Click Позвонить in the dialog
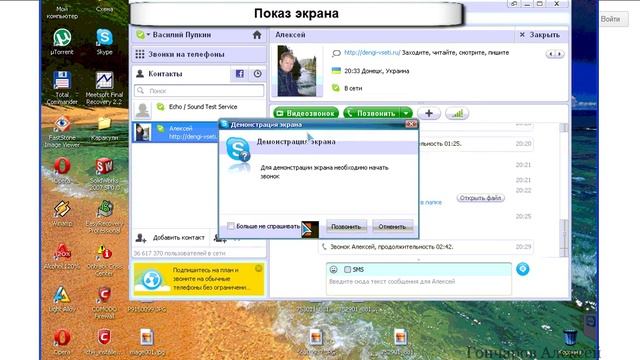 click(x=346, y=227)
